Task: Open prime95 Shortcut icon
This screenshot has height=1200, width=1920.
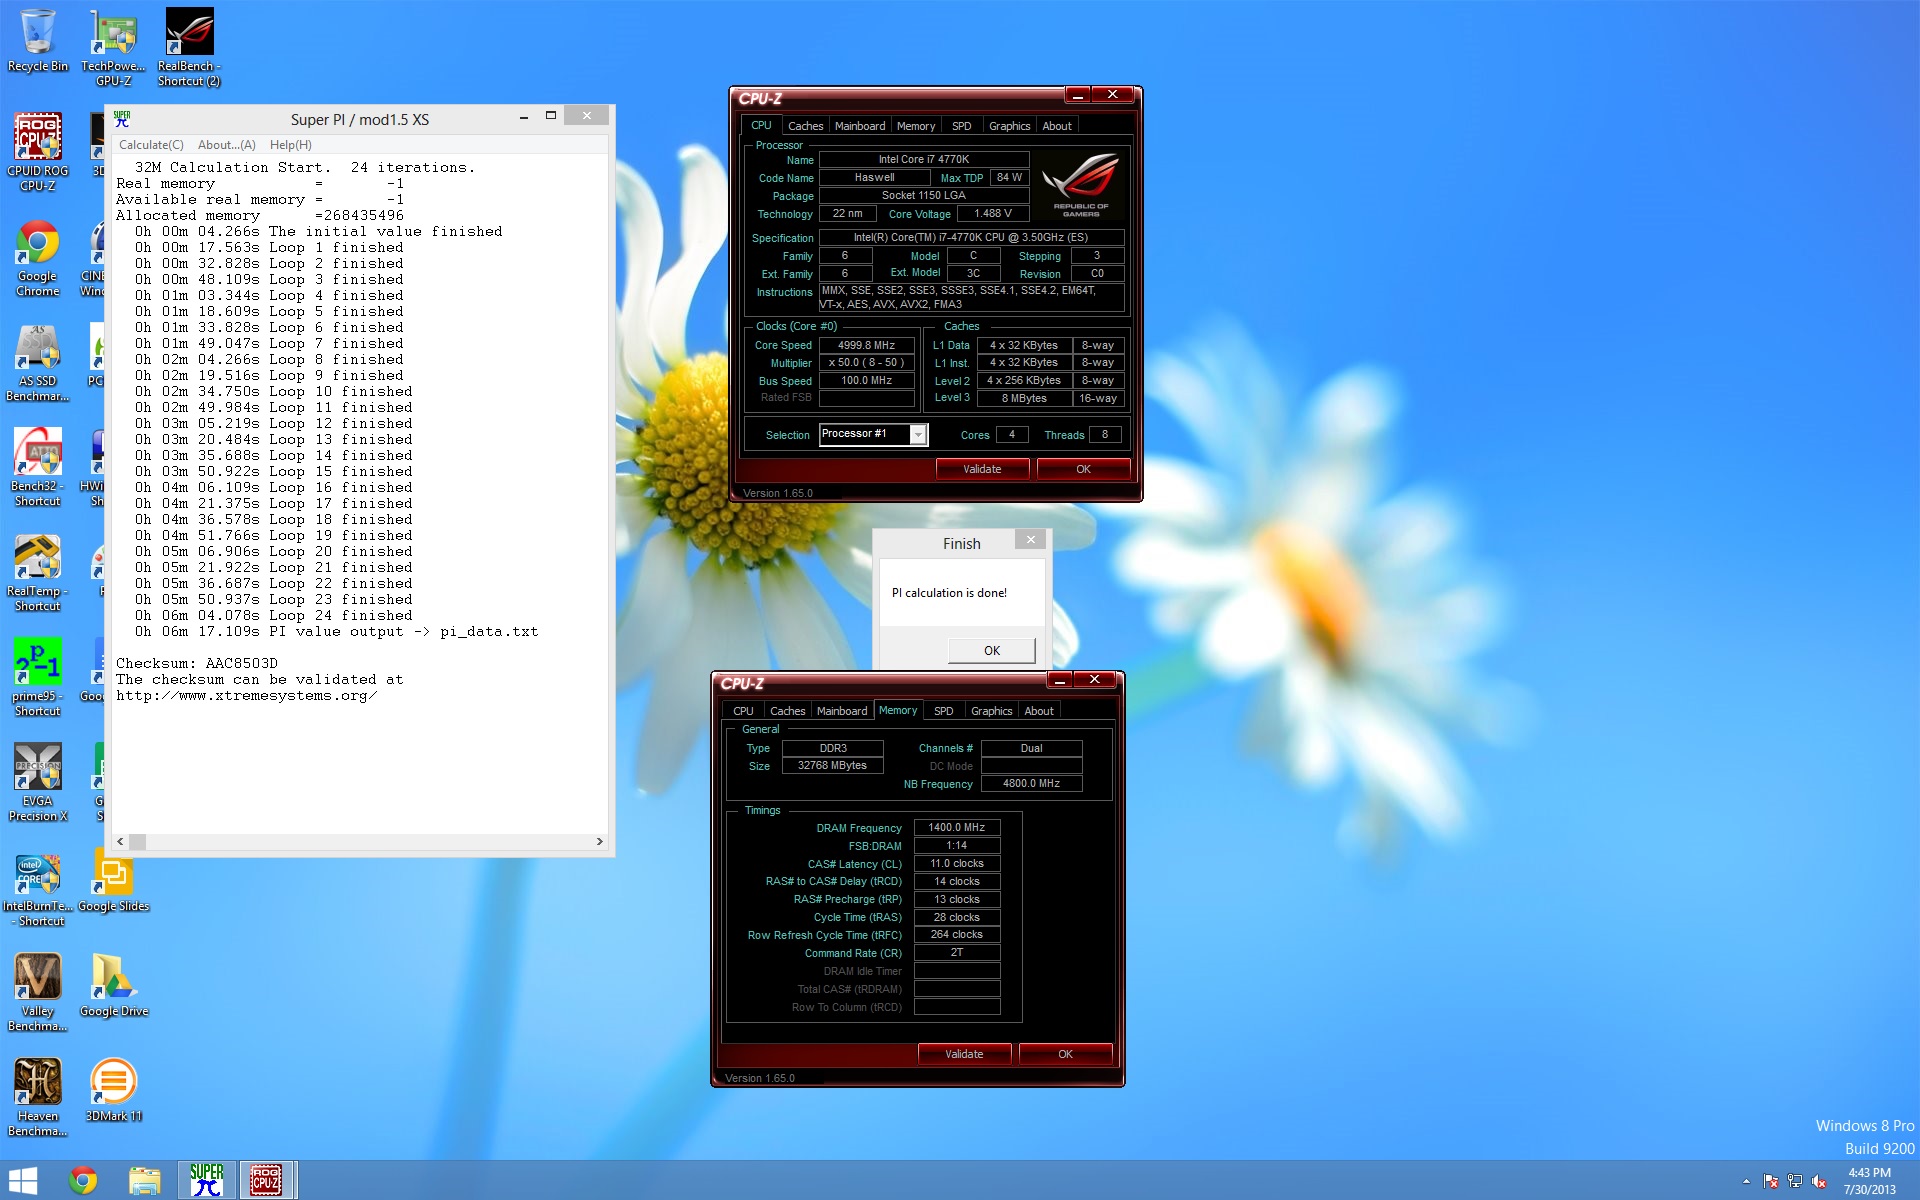Action: point(37,677)
